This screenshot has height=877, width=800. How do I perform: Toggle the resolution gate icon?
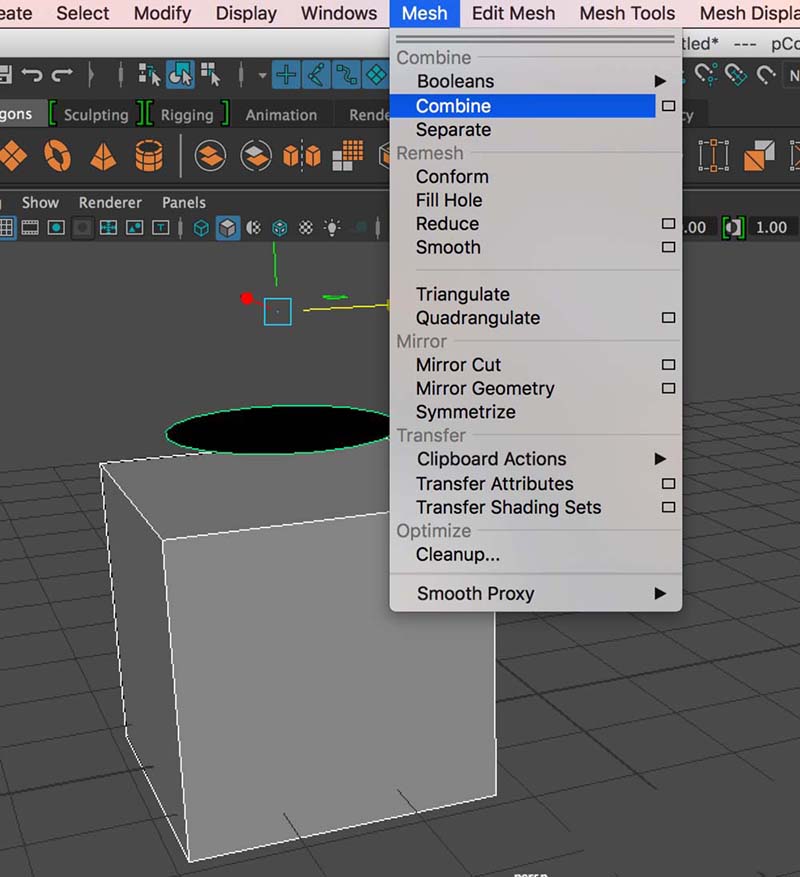tap(56, 228)
